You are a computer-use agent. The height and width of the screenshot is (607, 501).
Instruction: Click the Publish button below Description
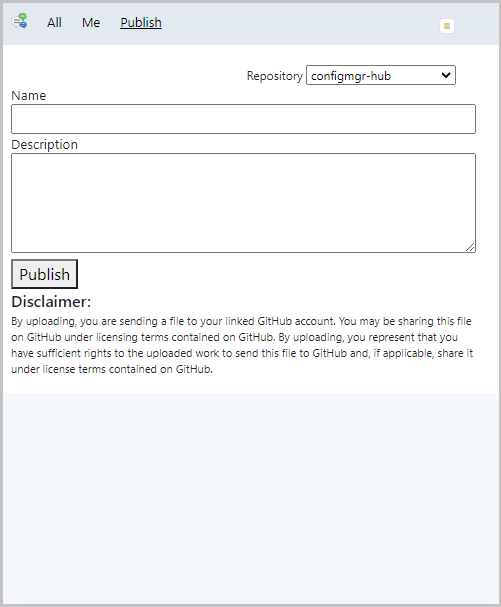45,274
